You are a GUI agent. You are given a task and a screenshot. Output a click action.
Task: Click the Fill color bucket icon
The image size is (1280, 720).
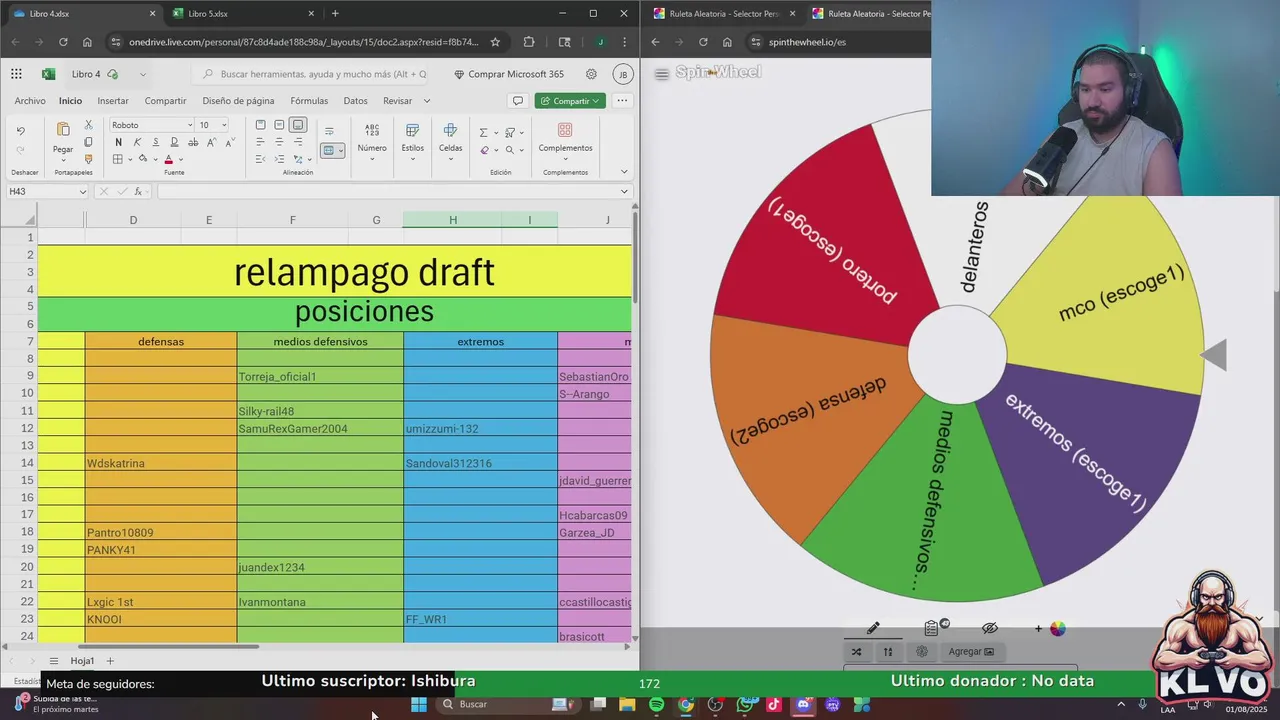point(143,159)
